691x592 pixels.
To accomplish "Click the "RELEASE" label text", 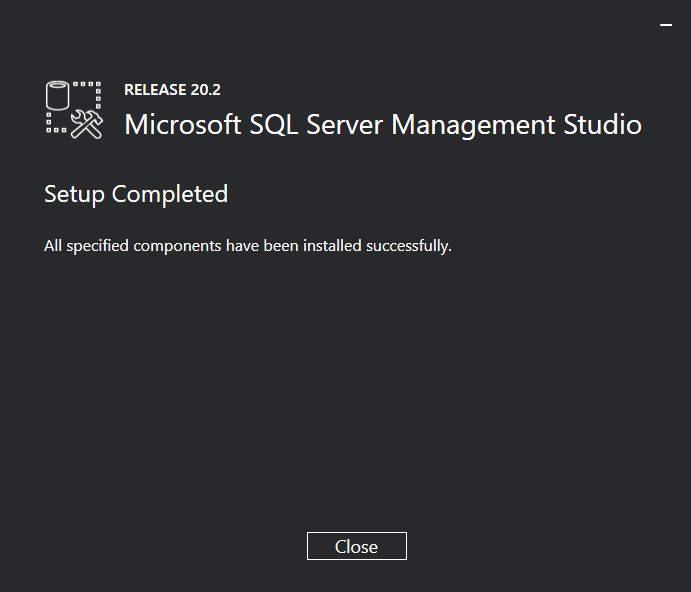I will (156, 90).
